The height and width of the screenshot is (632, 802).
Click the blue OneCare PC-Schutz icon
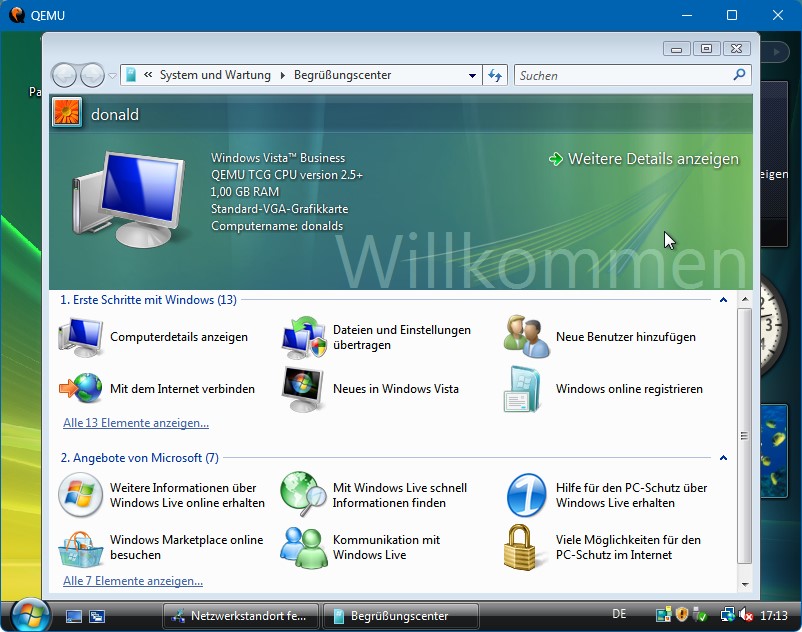[526, 495]
